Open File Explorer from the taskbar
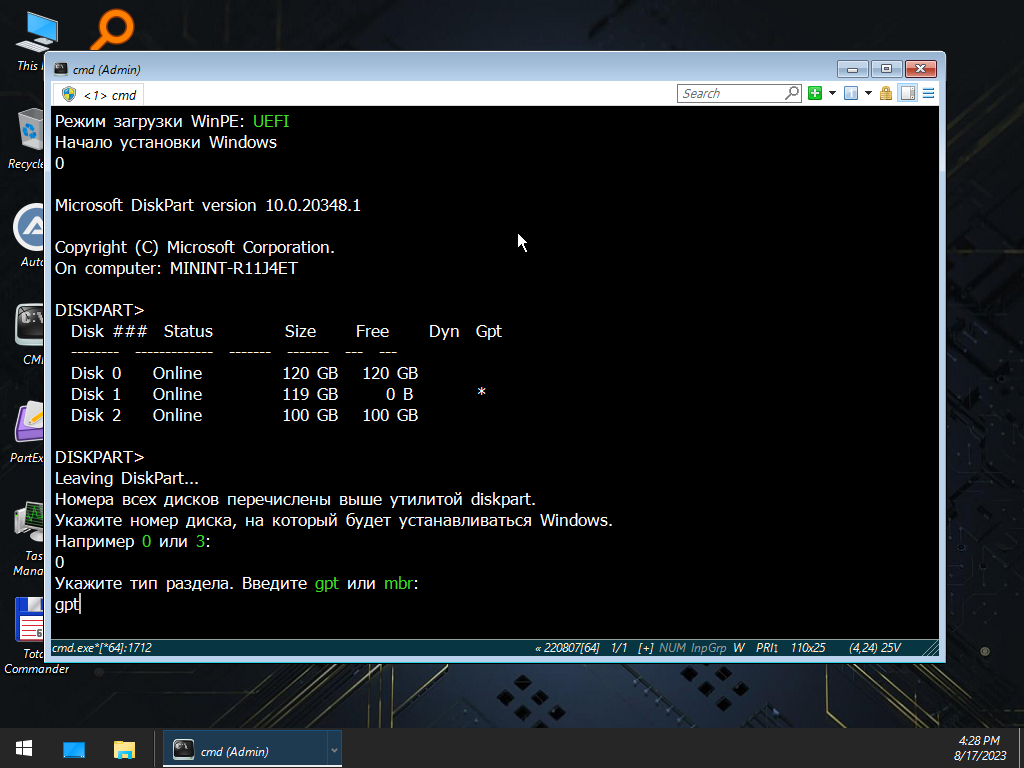This screenshot has height=768, width=1024. click(x=124, y=749)
